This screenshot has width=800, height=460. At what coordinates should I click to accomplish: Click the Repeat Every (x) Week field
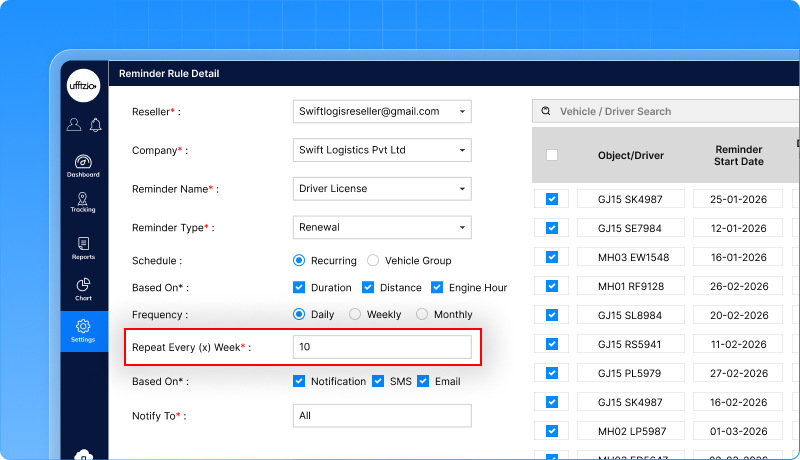[x=382, y=347]
